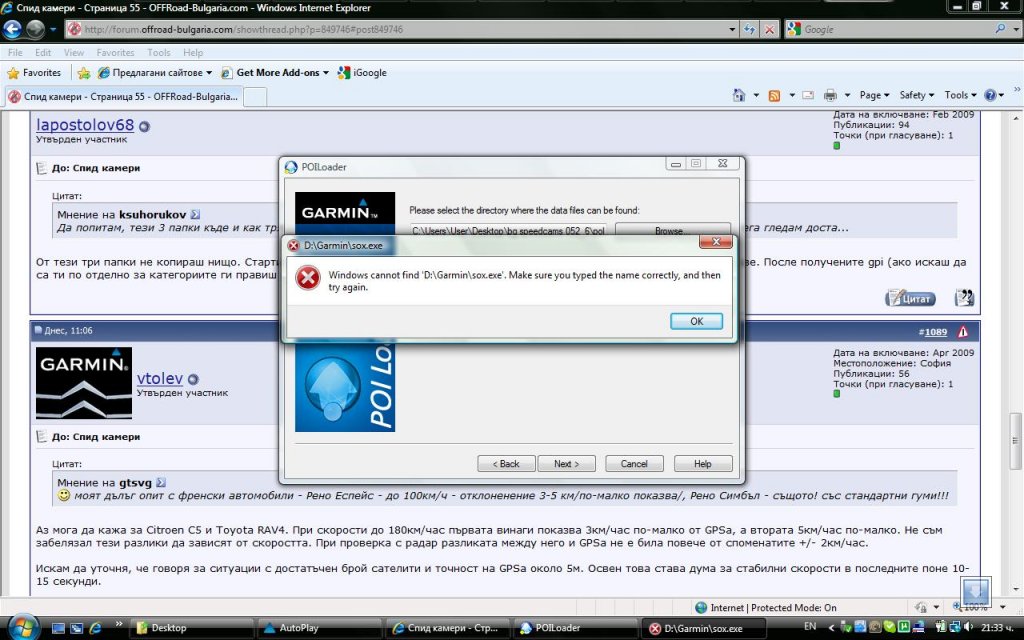Image resolution: width=1024 pixels, height=640 pixels.
Task: Open the search provider dropdown arrow
Action: tap(1015, 29)
